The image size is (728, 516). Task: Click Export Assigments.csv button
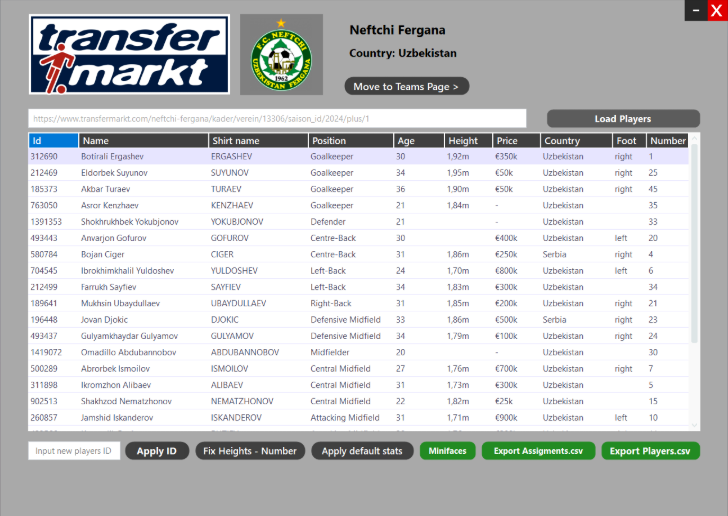pyautogui.click(x=538, y=451)
